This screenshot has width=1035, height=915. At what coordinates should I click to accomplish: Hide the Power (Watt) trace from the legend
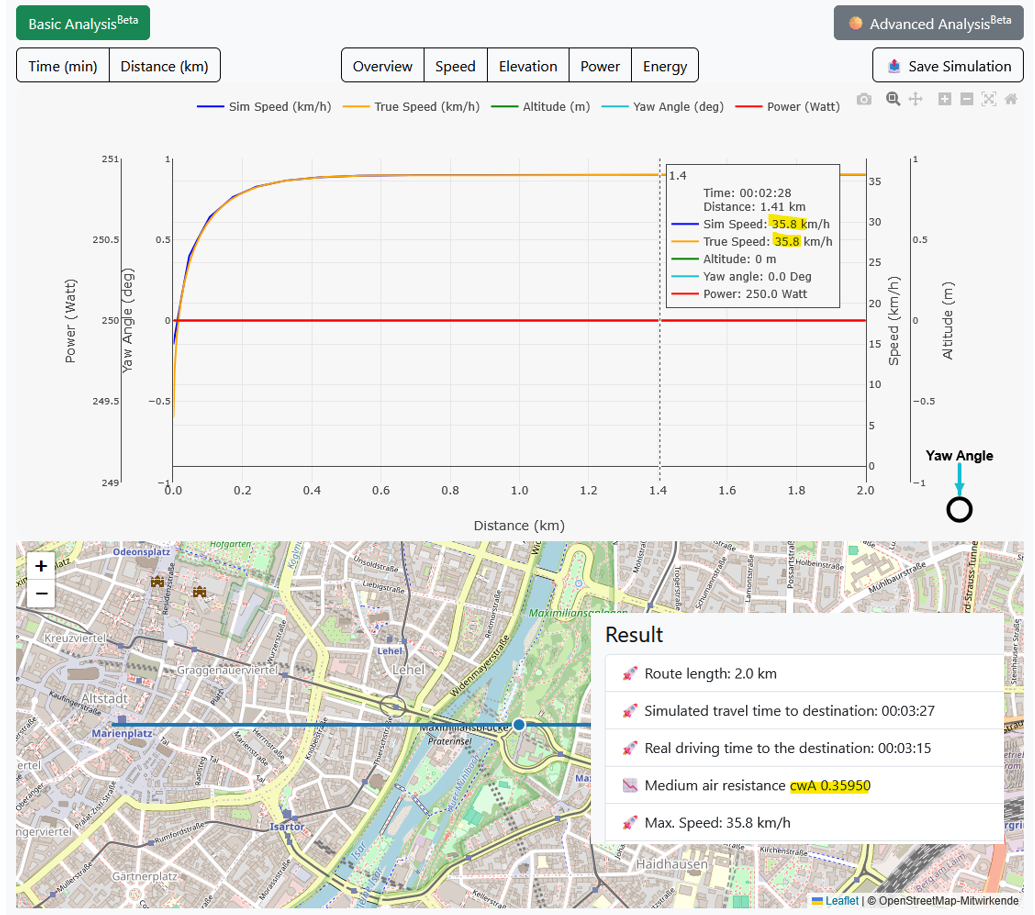tap(790, 107)
